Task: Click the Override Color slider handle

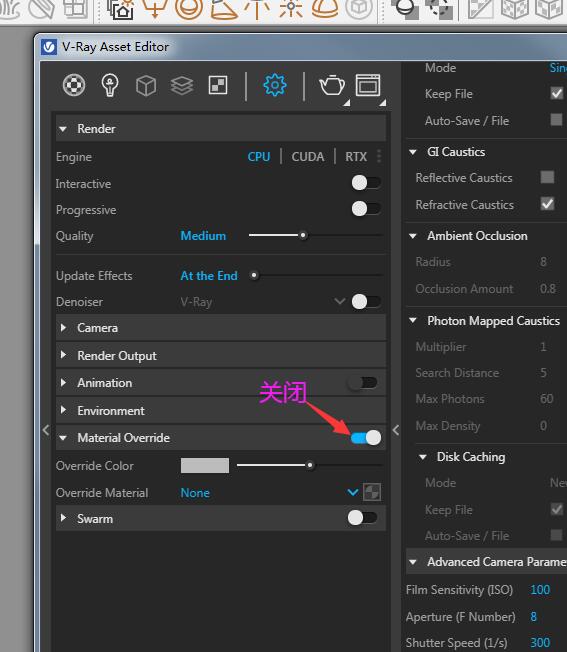Action: 310,465
